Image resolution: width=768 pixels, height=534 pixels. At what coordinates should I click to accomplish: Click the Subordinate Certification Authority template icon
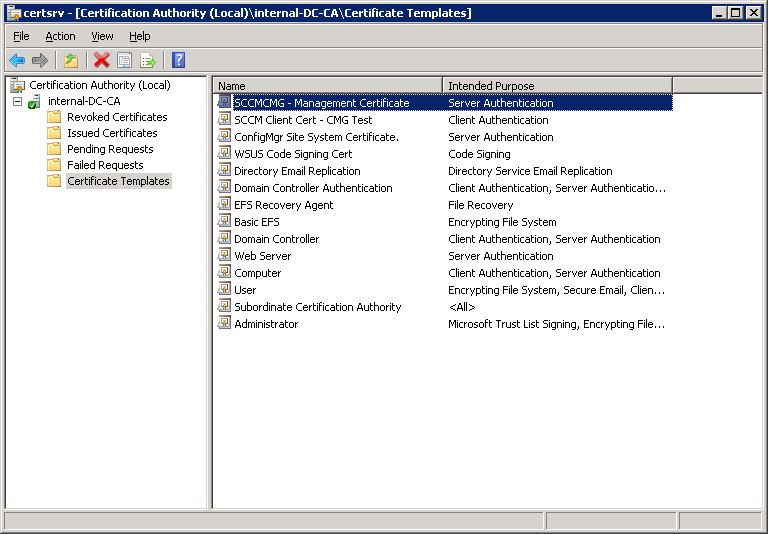[224, 306]
